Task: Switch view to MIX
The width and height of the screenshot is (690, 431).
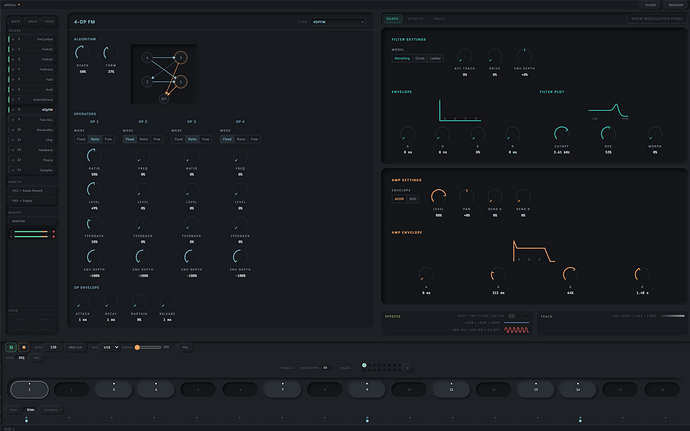Action: click(37, 358)
